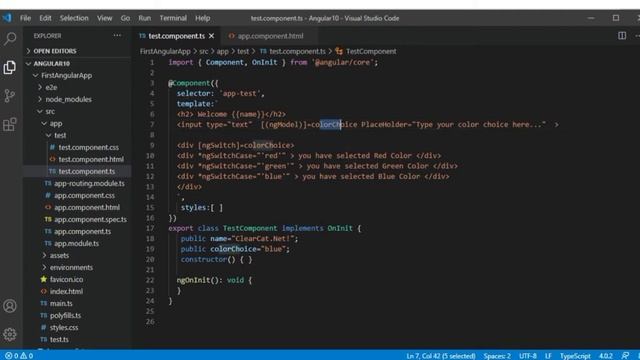Close the test.component.ts tab

pyautogui.click(x=211, y=36)
